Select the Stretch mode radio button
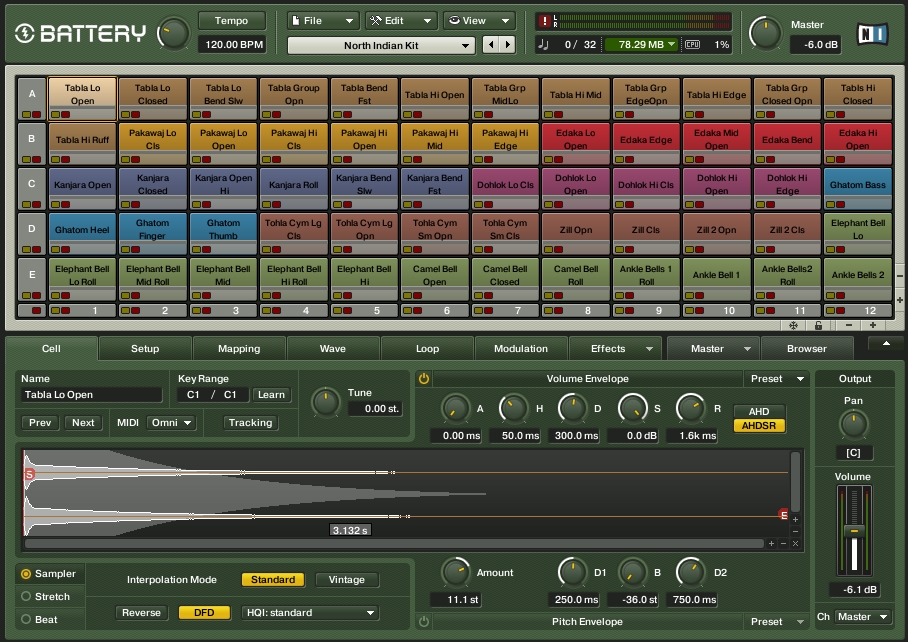Image resolution: width=908 pixels, height=642 pixels. tap(25, 596)
